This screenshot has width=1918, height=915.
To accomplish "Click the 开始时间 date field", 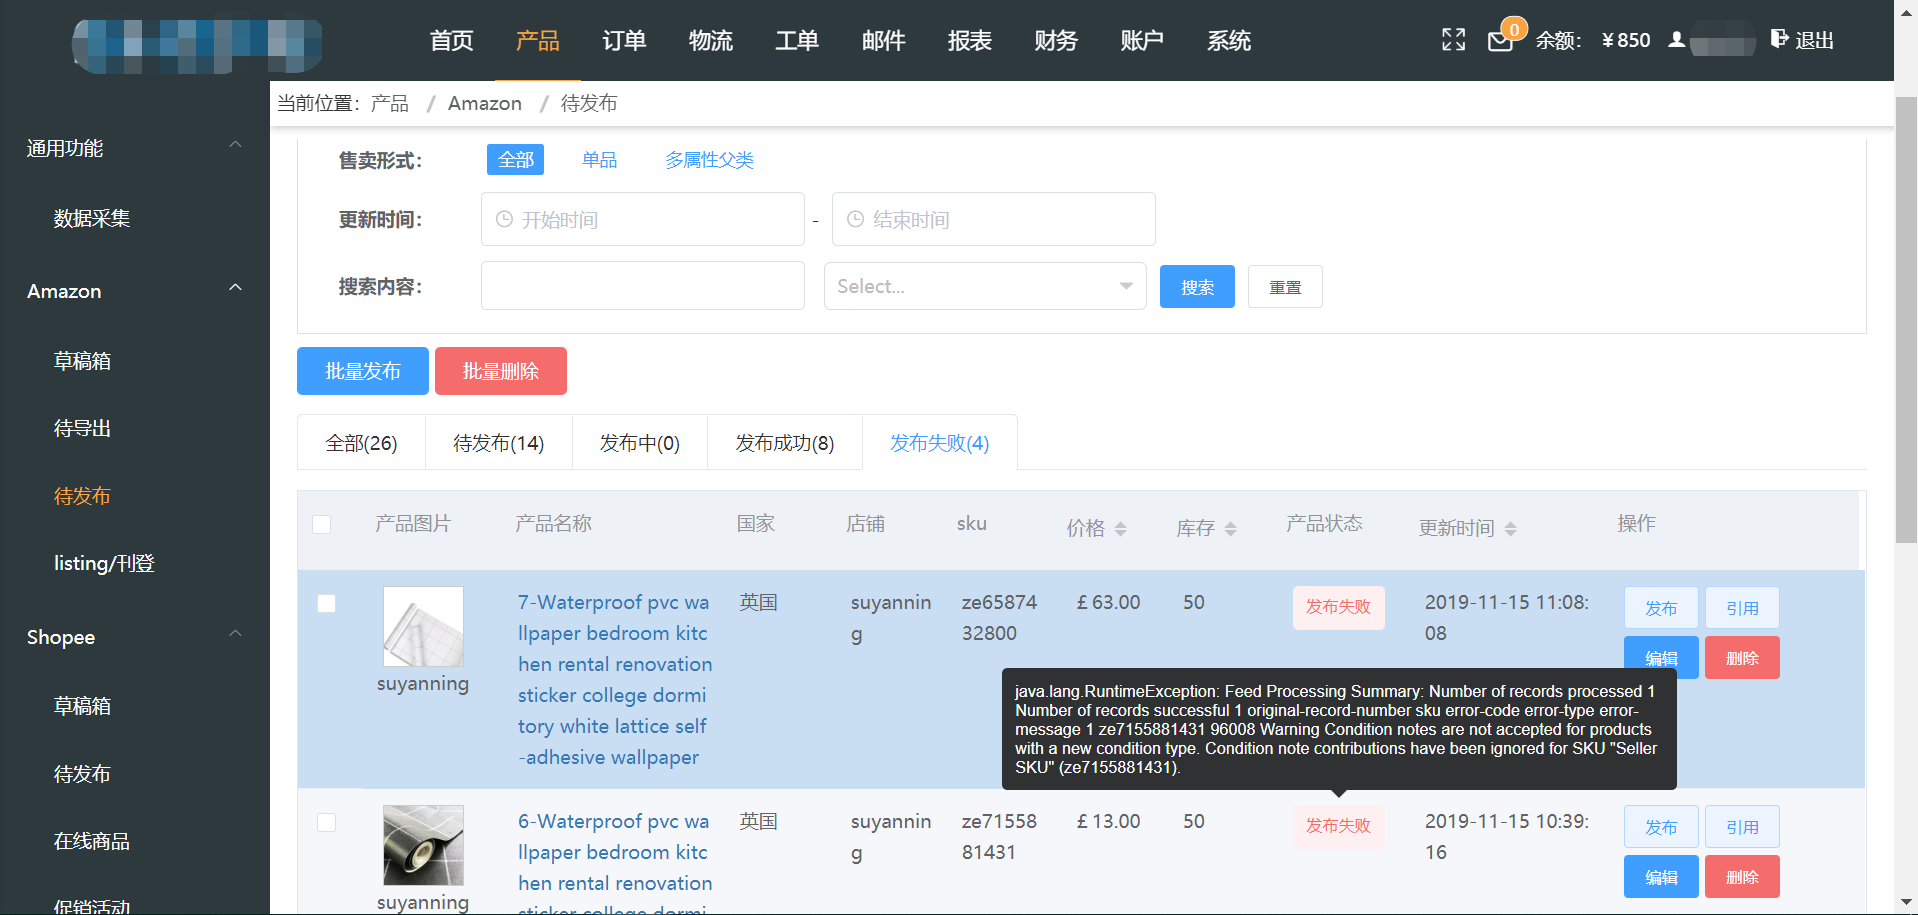I will click(x=643, y=219).
